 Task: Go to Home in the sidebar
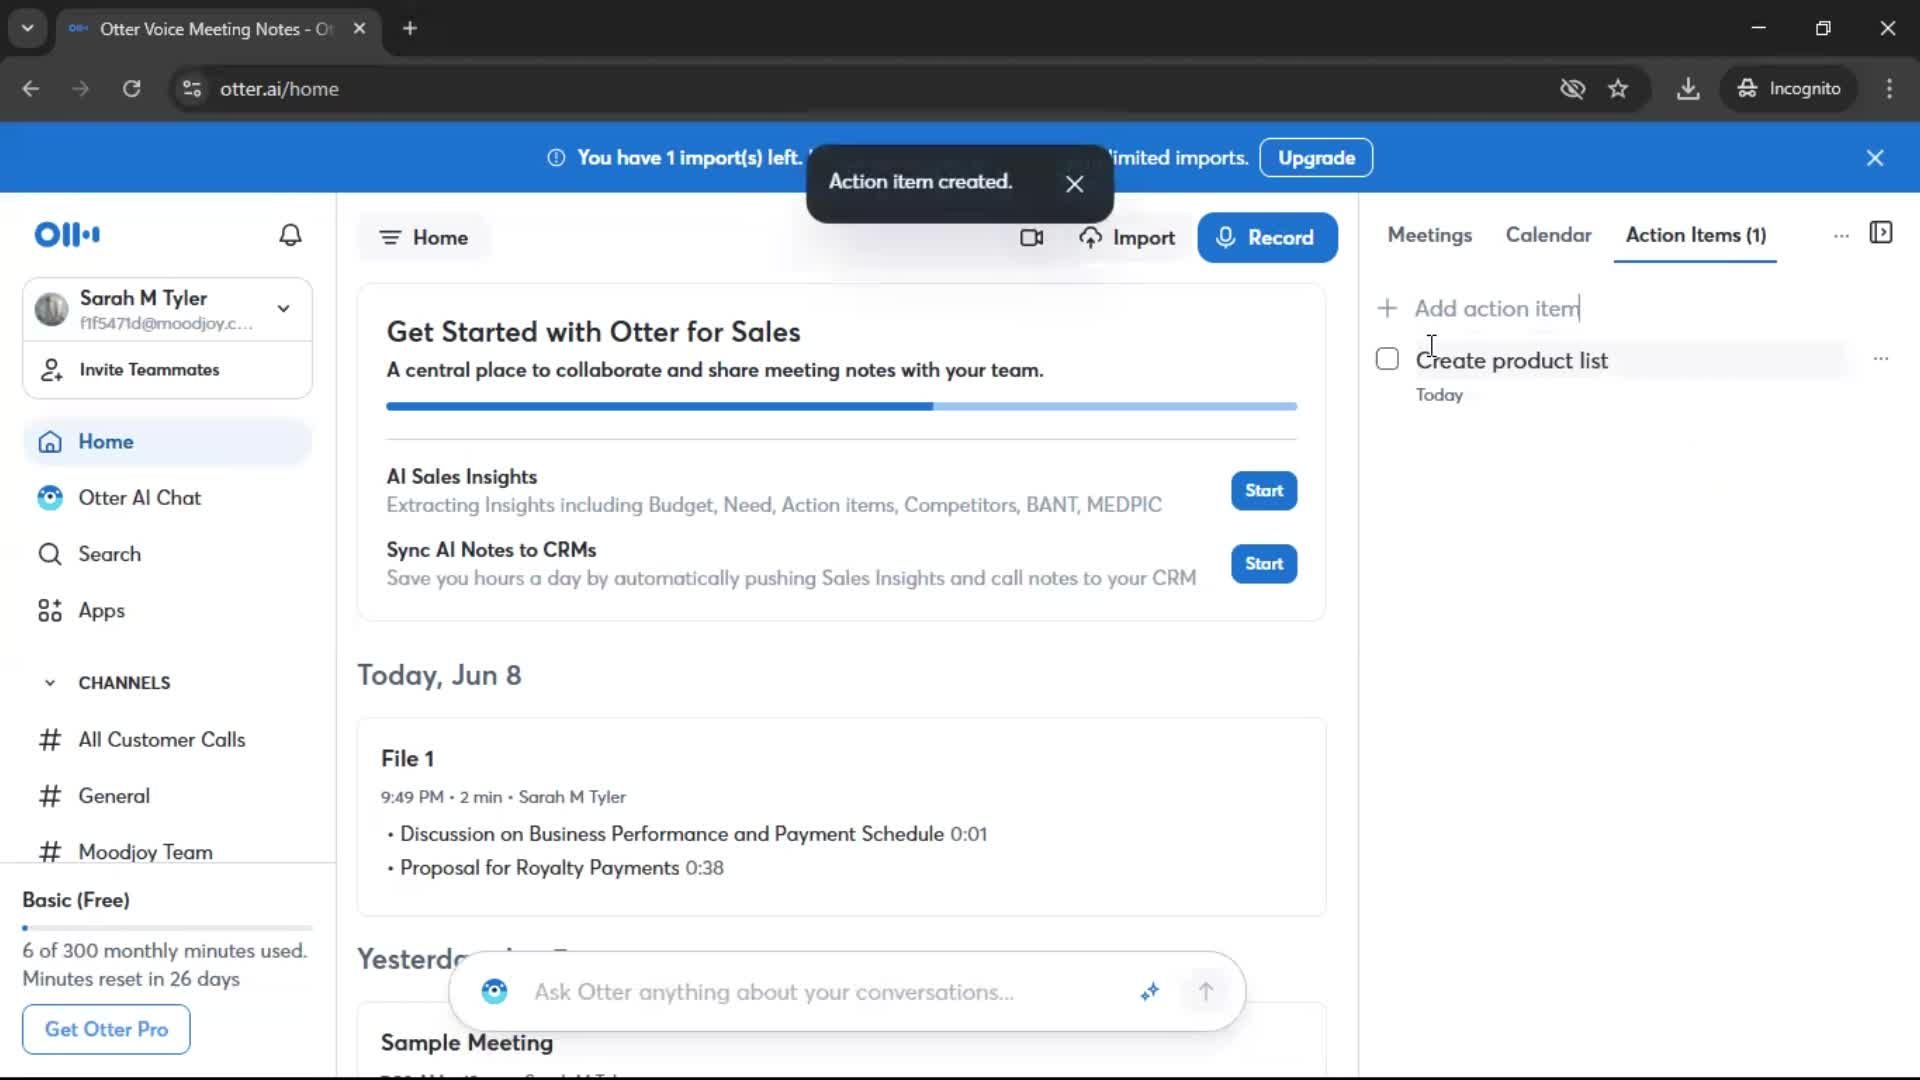pyautogui.click(x=167, y=442)
